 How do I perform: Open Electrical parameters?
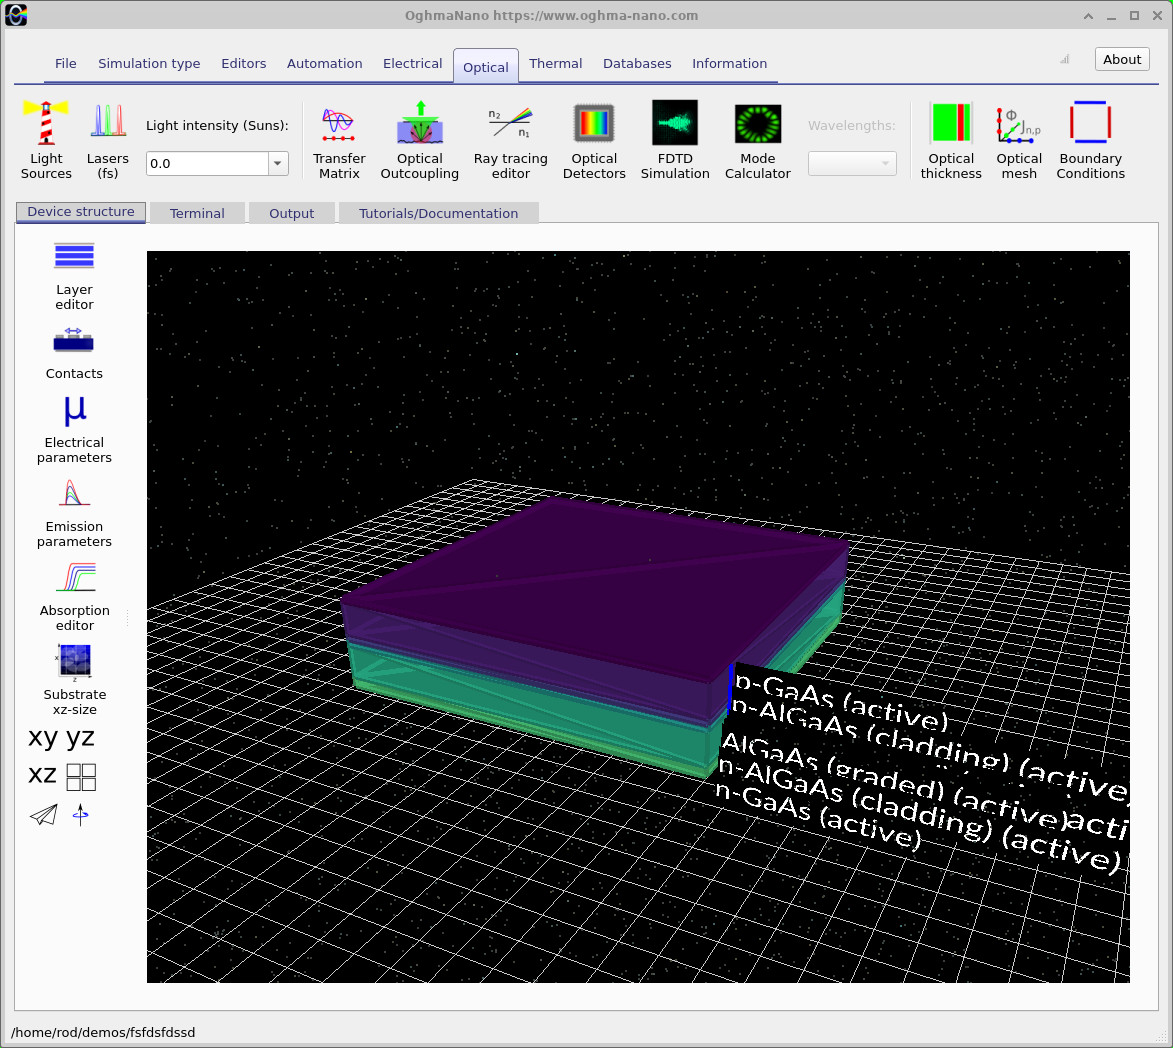coord(74,429)
